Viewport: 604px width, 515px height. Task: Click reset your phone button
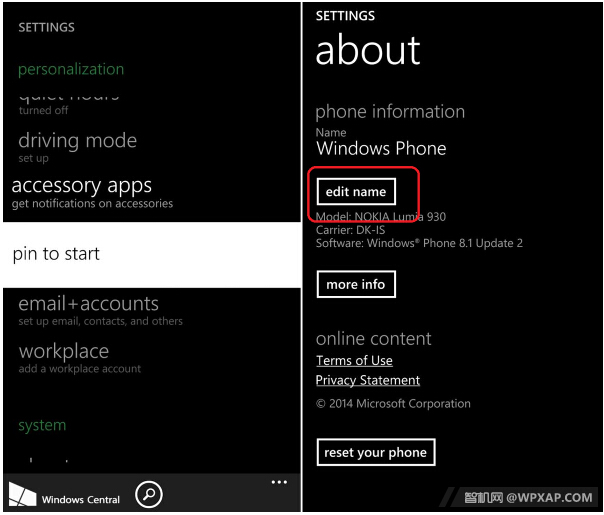[x=376, y=452]
